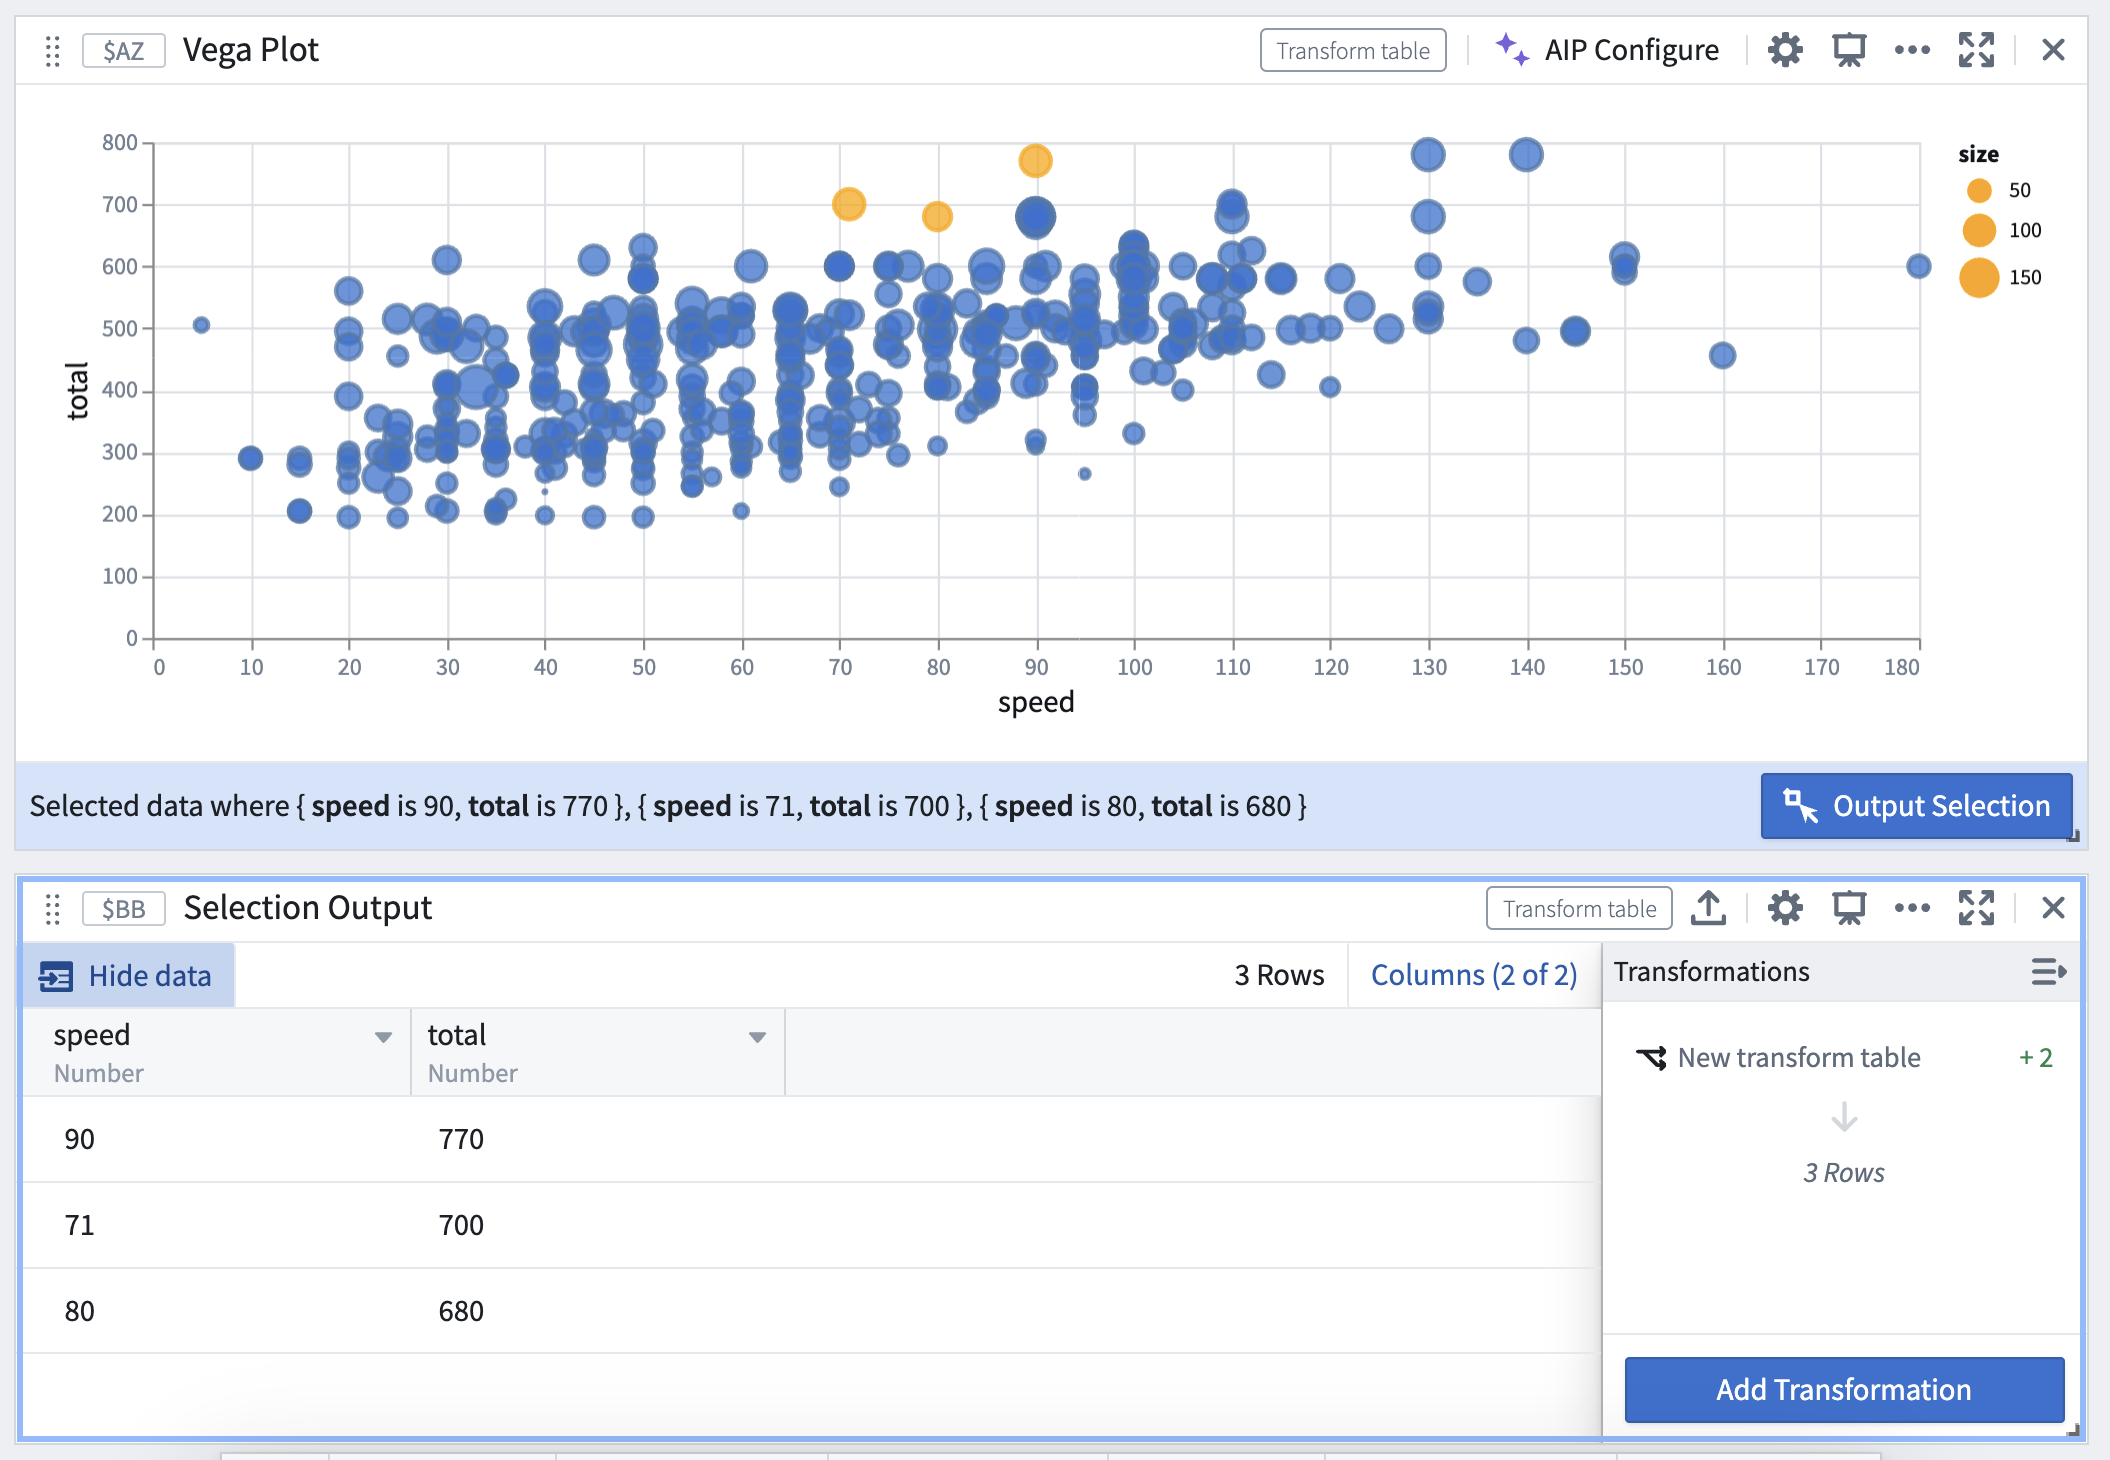Select orange point at speed 71
The width and height of the screenshot is (2110, 1460).
pos(848,204)
